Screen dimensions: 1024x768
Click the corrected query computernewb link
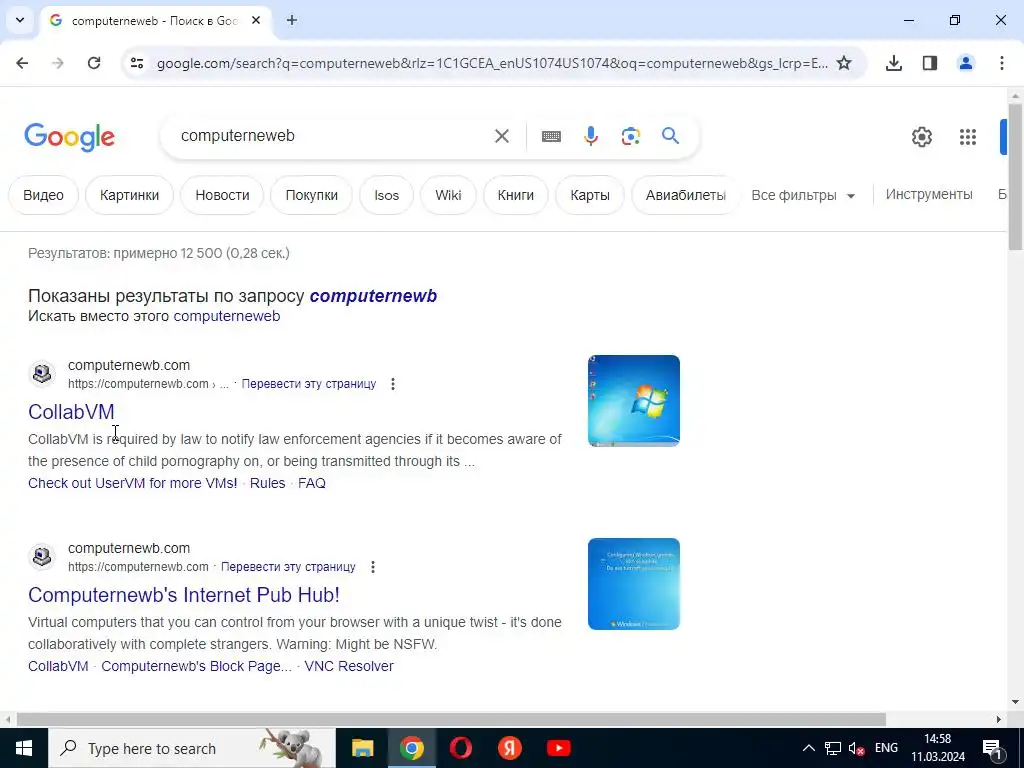(x=373, y=296)
